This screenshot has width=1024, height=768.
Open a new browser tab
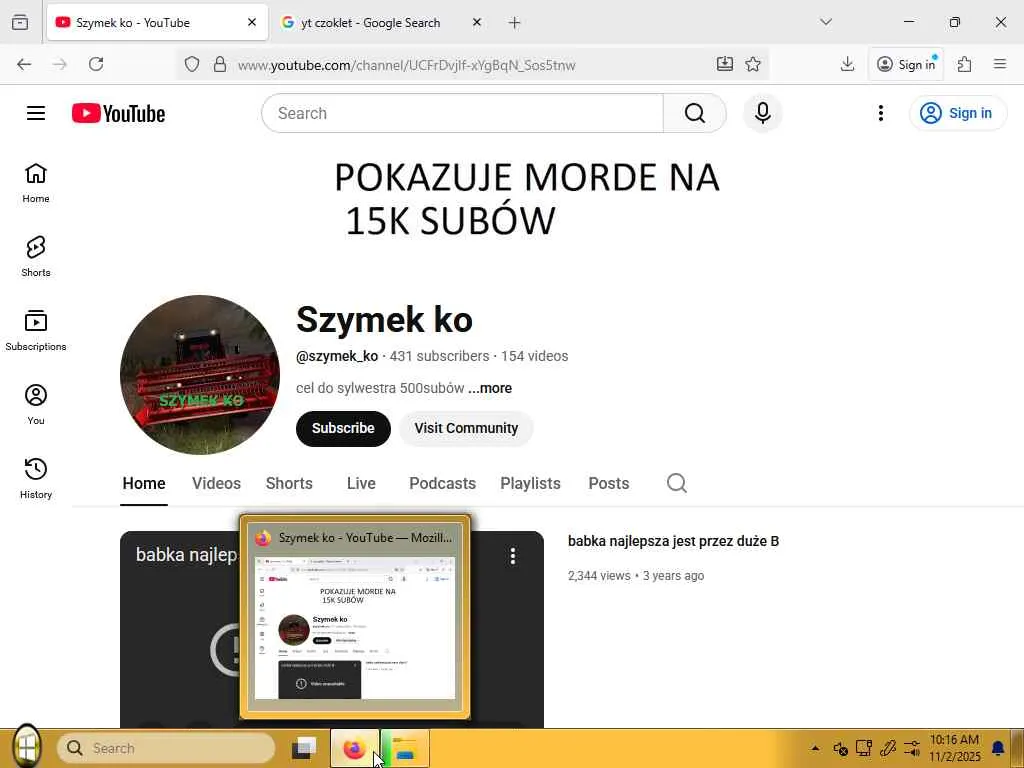click(514, 23)
